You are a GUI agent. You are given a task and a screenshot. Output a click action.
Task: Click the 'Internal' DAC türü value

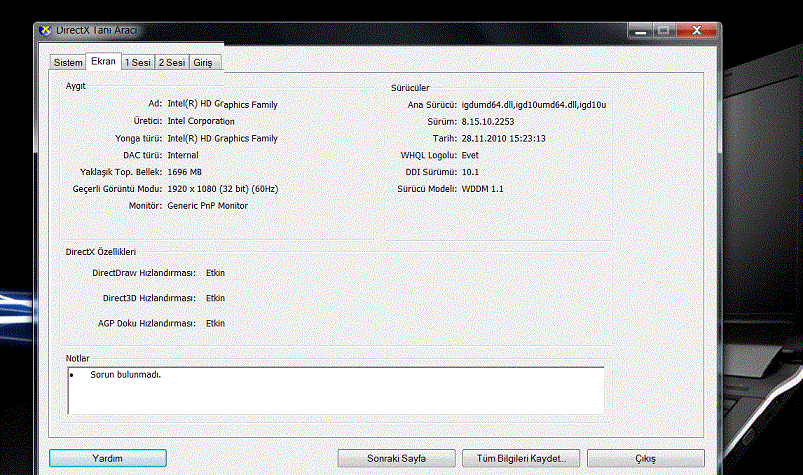(183, 155)
